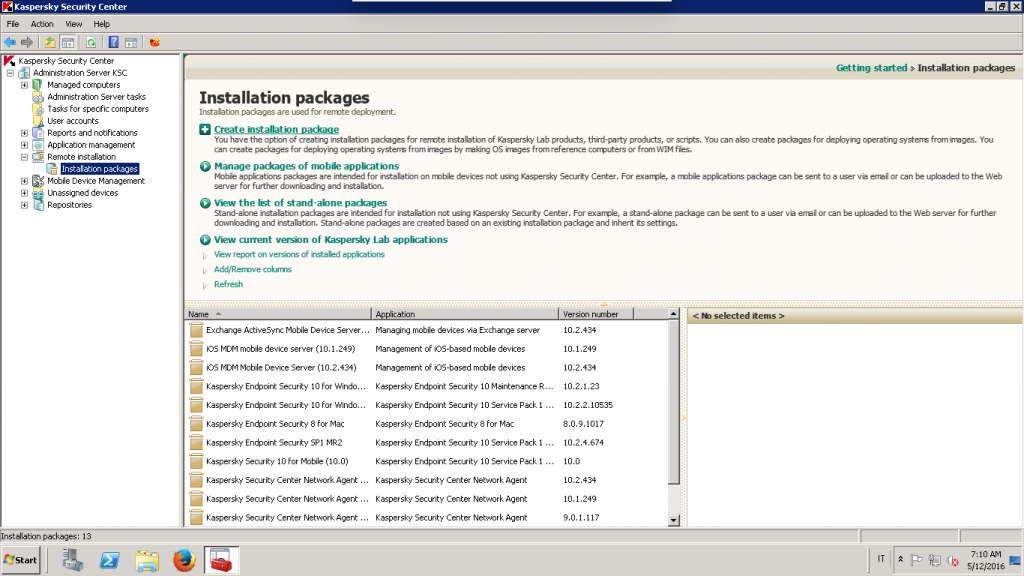The height and width of the screenshot is (576, 1024).
Task: Refresh the view using the toolbar refresh icon
Action: (x=91, y=42)
